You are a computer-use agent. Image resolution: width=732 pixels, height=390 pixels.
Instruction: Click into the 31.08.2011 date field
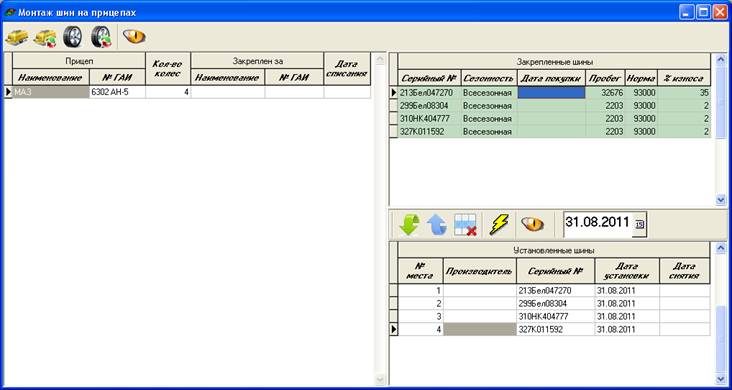tap(598, 223)
